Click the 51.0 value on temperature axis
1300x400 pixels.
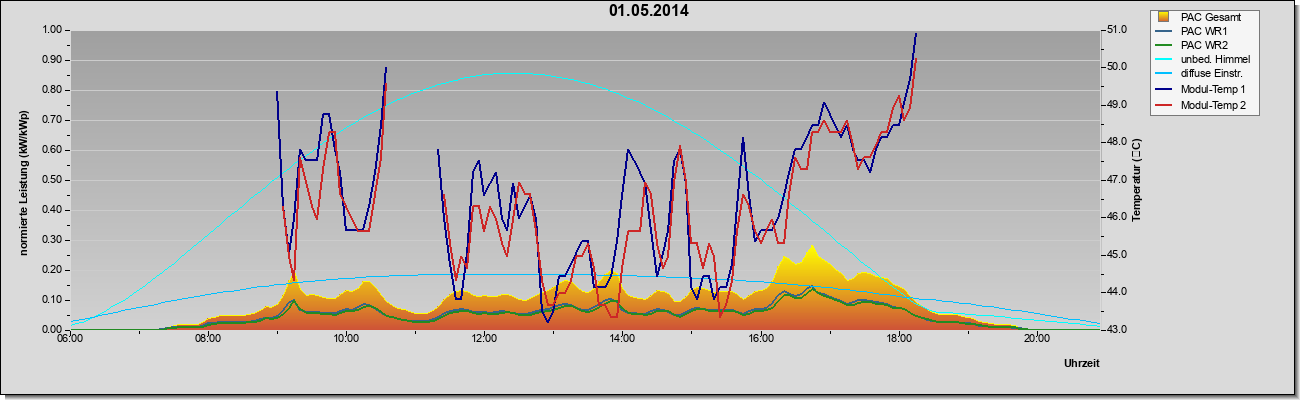1117,30
